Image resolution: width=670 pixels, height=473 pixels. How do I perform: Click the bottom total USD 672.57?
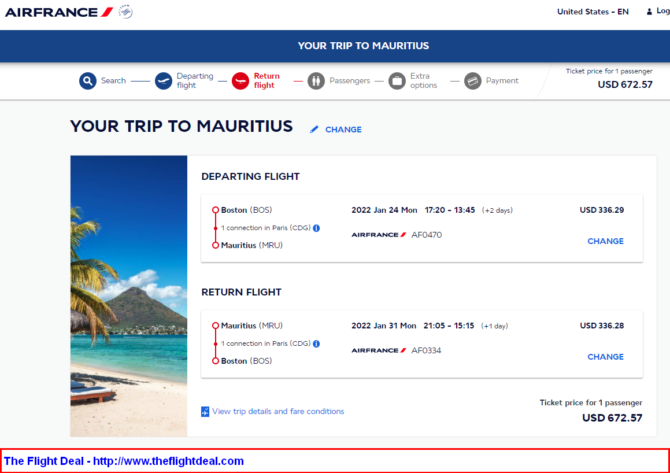[x=612, y=418]
